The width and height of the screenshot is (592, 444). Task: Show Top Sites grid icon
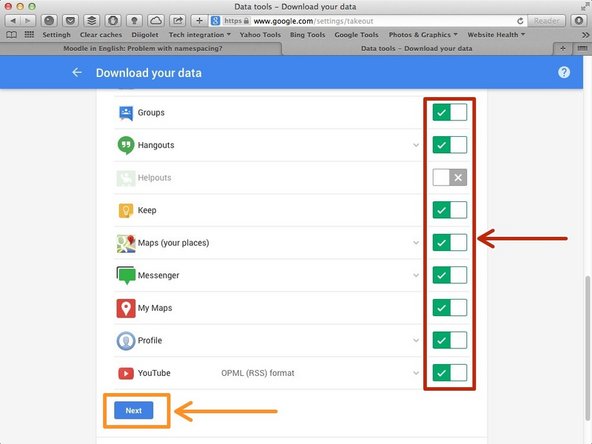[x=29, y=35]
